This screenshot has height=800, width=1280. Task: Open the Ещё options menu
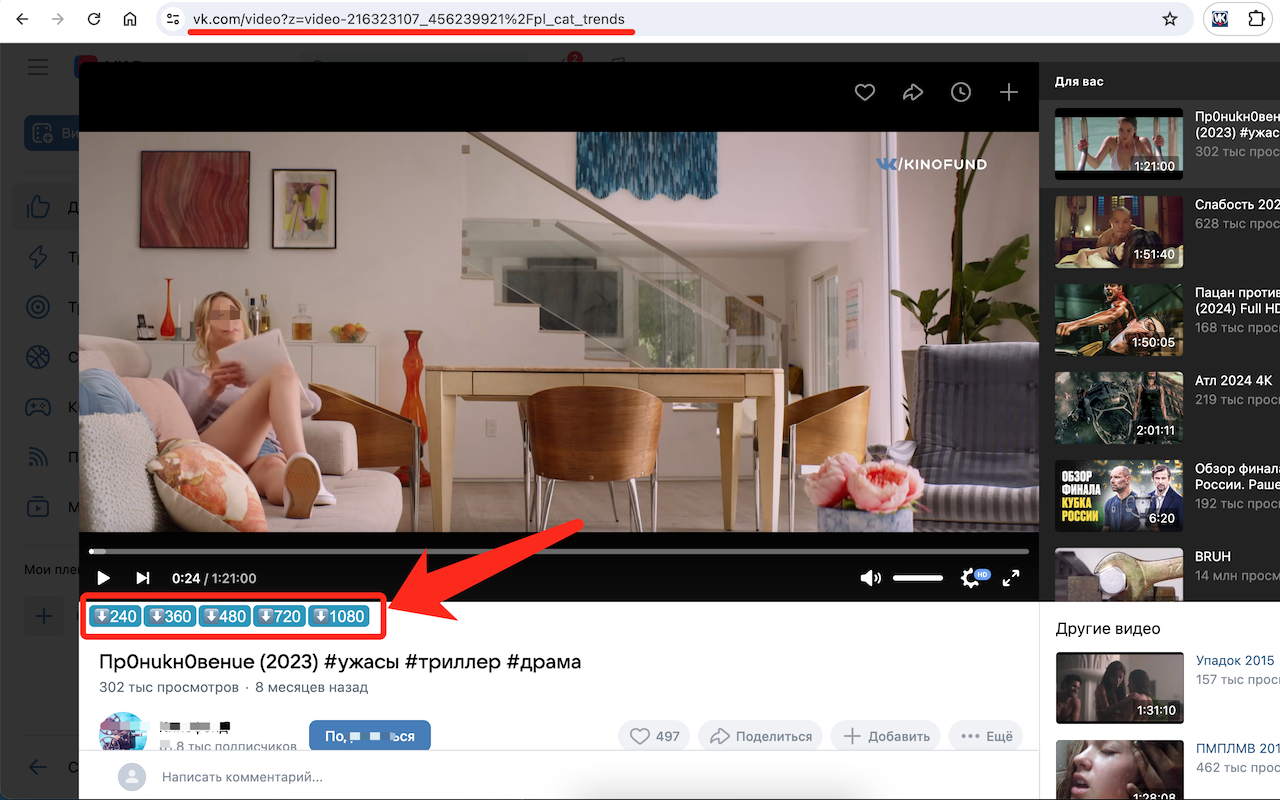coord(985,735)
